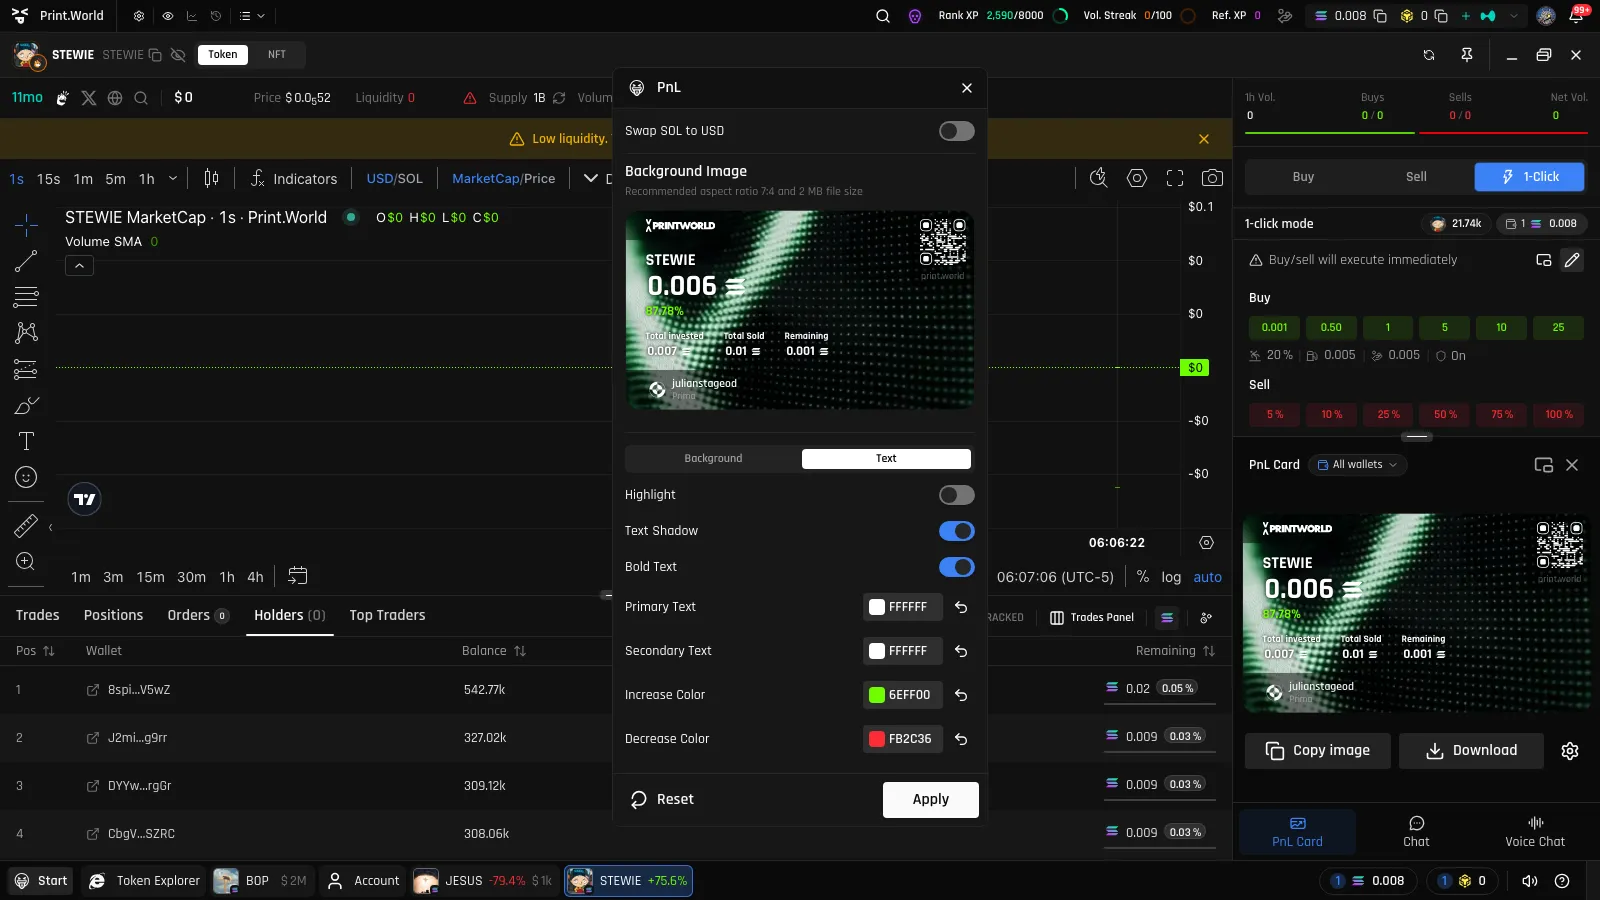Open help question mark in status bar
The width and height of the screenshot is (1600, 900).
click(1562, 881)
